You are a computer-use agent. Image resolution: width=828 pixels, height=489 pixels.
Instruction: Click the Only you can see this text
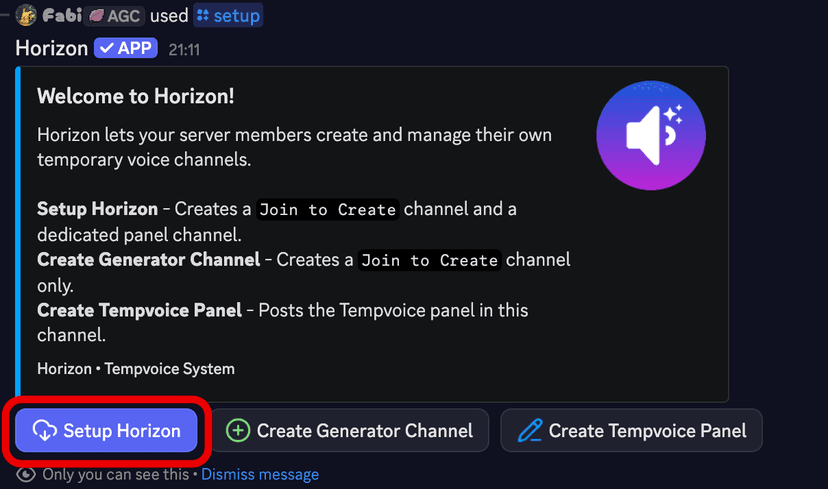tap(116, 474)
